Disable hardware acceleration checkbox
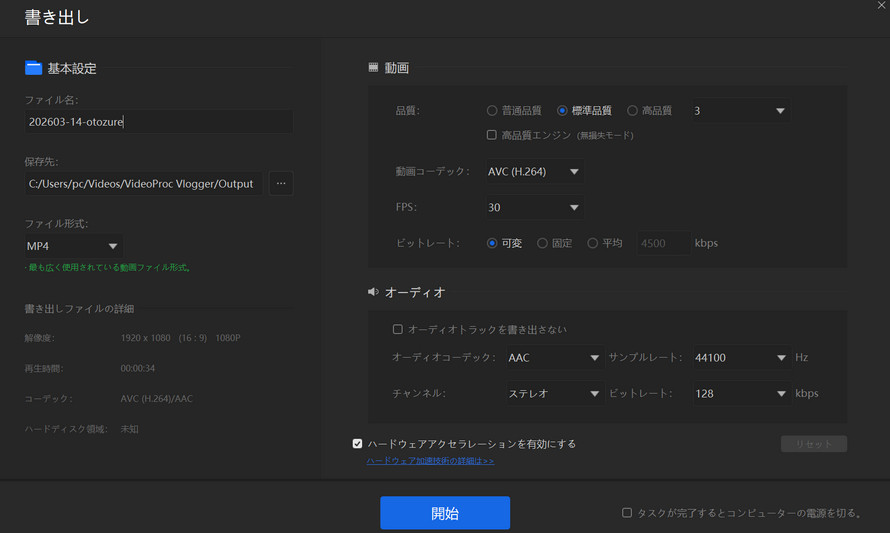This screenshot has width=890, height=533. 358,443
